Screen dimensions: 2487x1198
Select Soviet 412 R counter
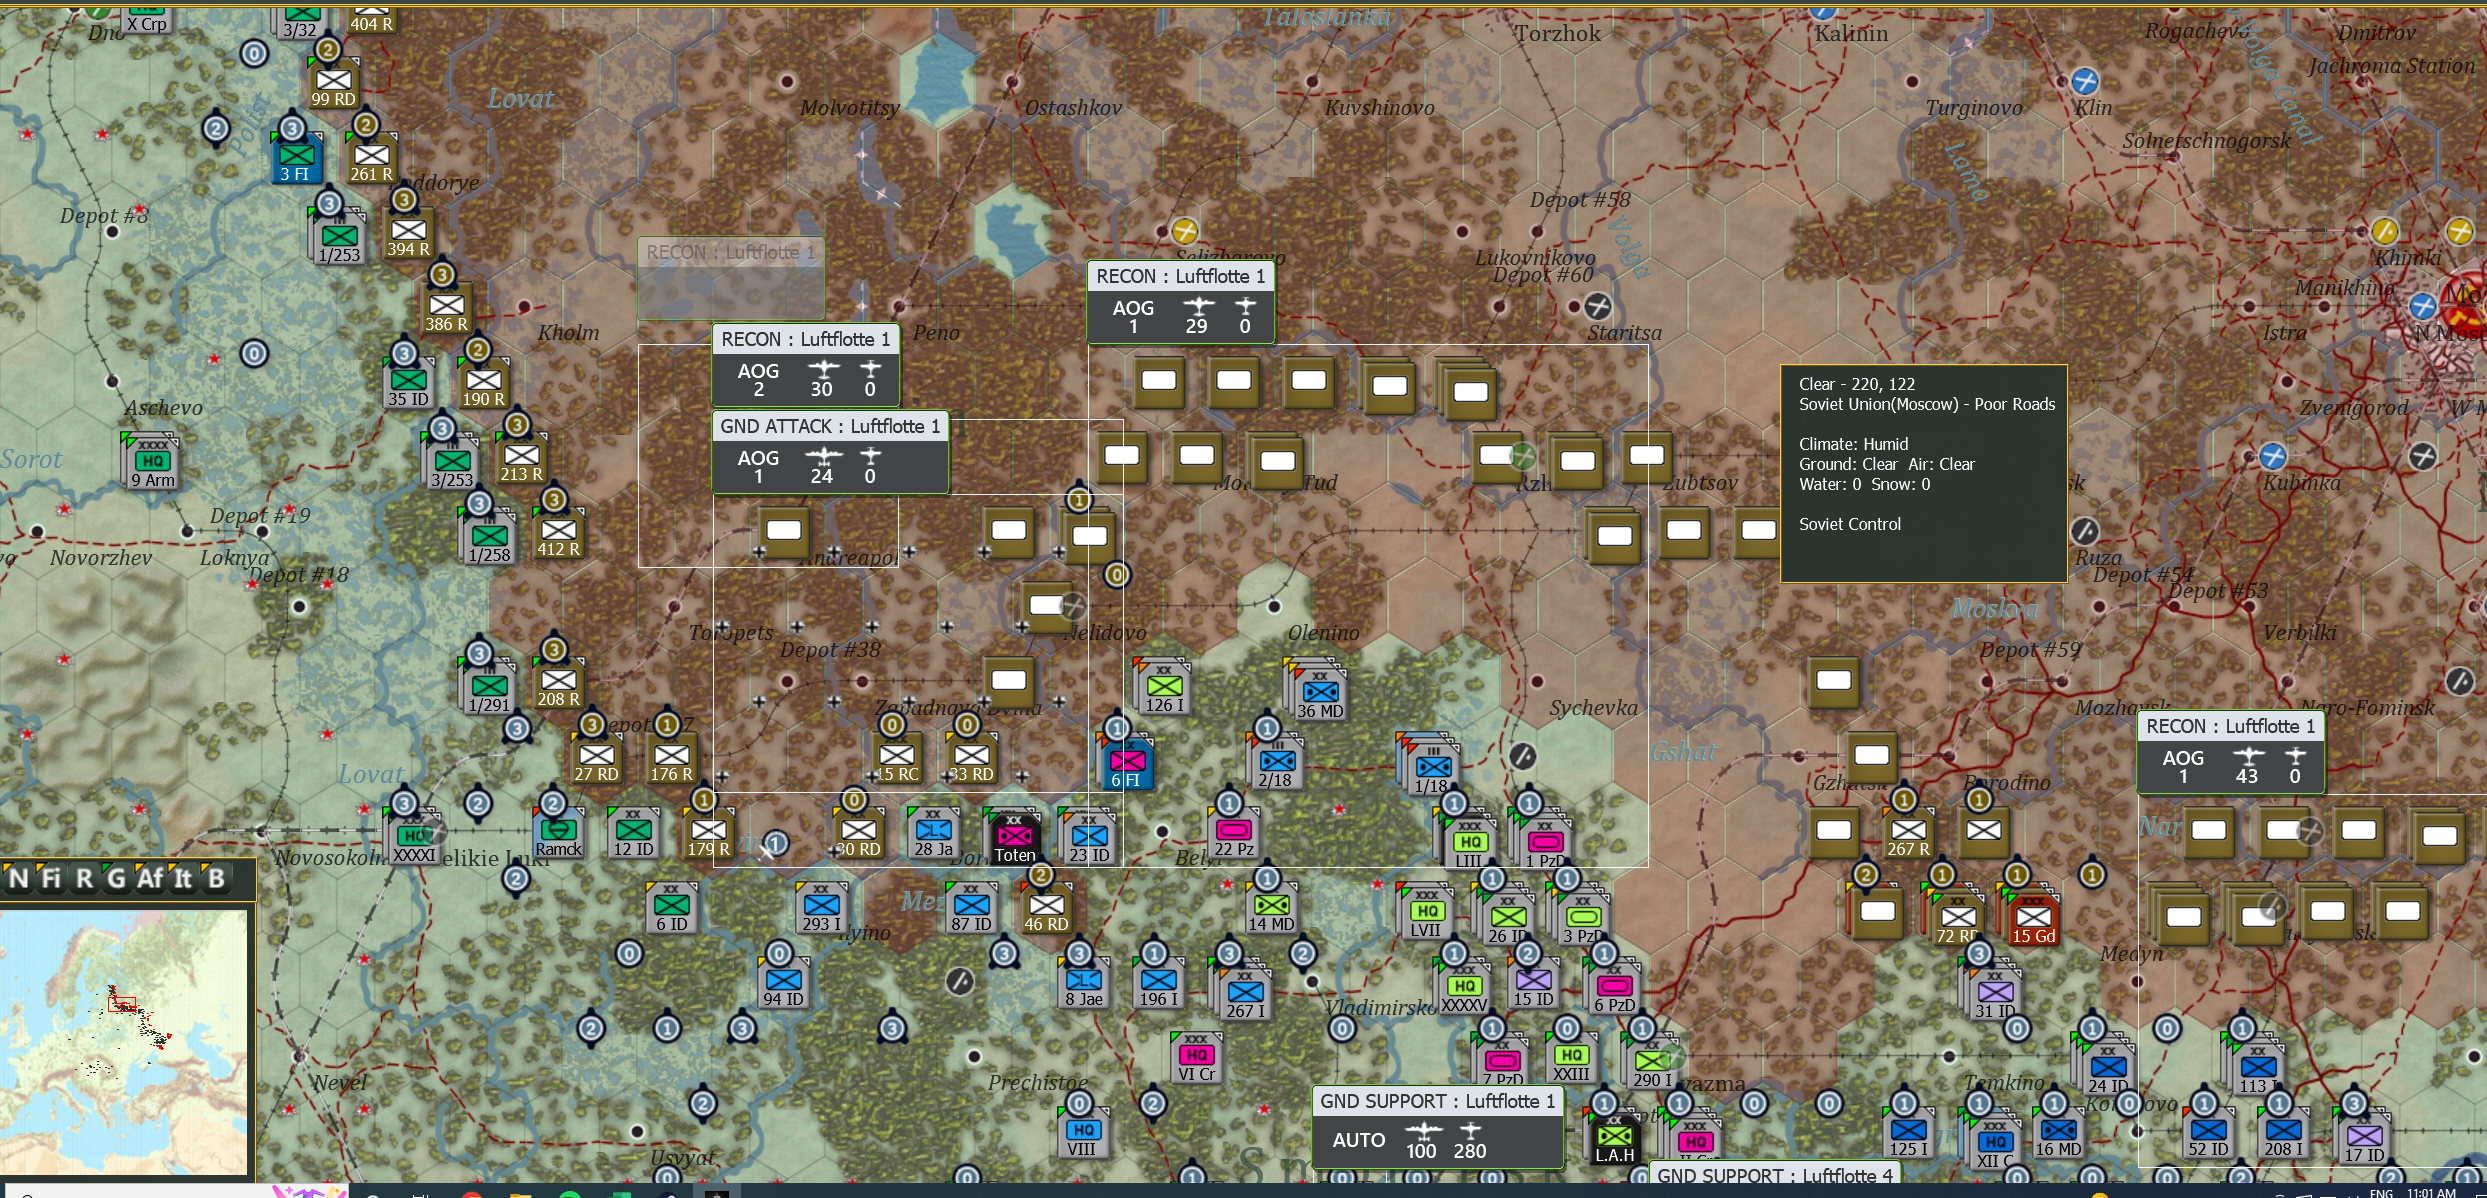click(558, 533)
